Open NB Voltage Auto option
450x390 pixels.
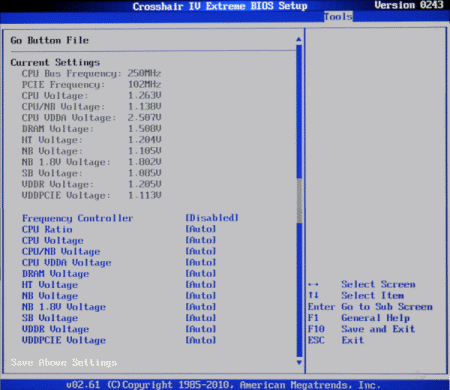pyautogui.click(x=201, y=295)
